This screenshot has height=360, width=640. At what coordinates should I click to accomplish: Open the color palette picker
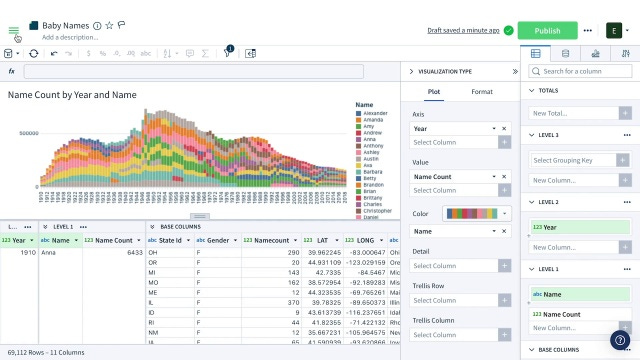click(476, 213)
